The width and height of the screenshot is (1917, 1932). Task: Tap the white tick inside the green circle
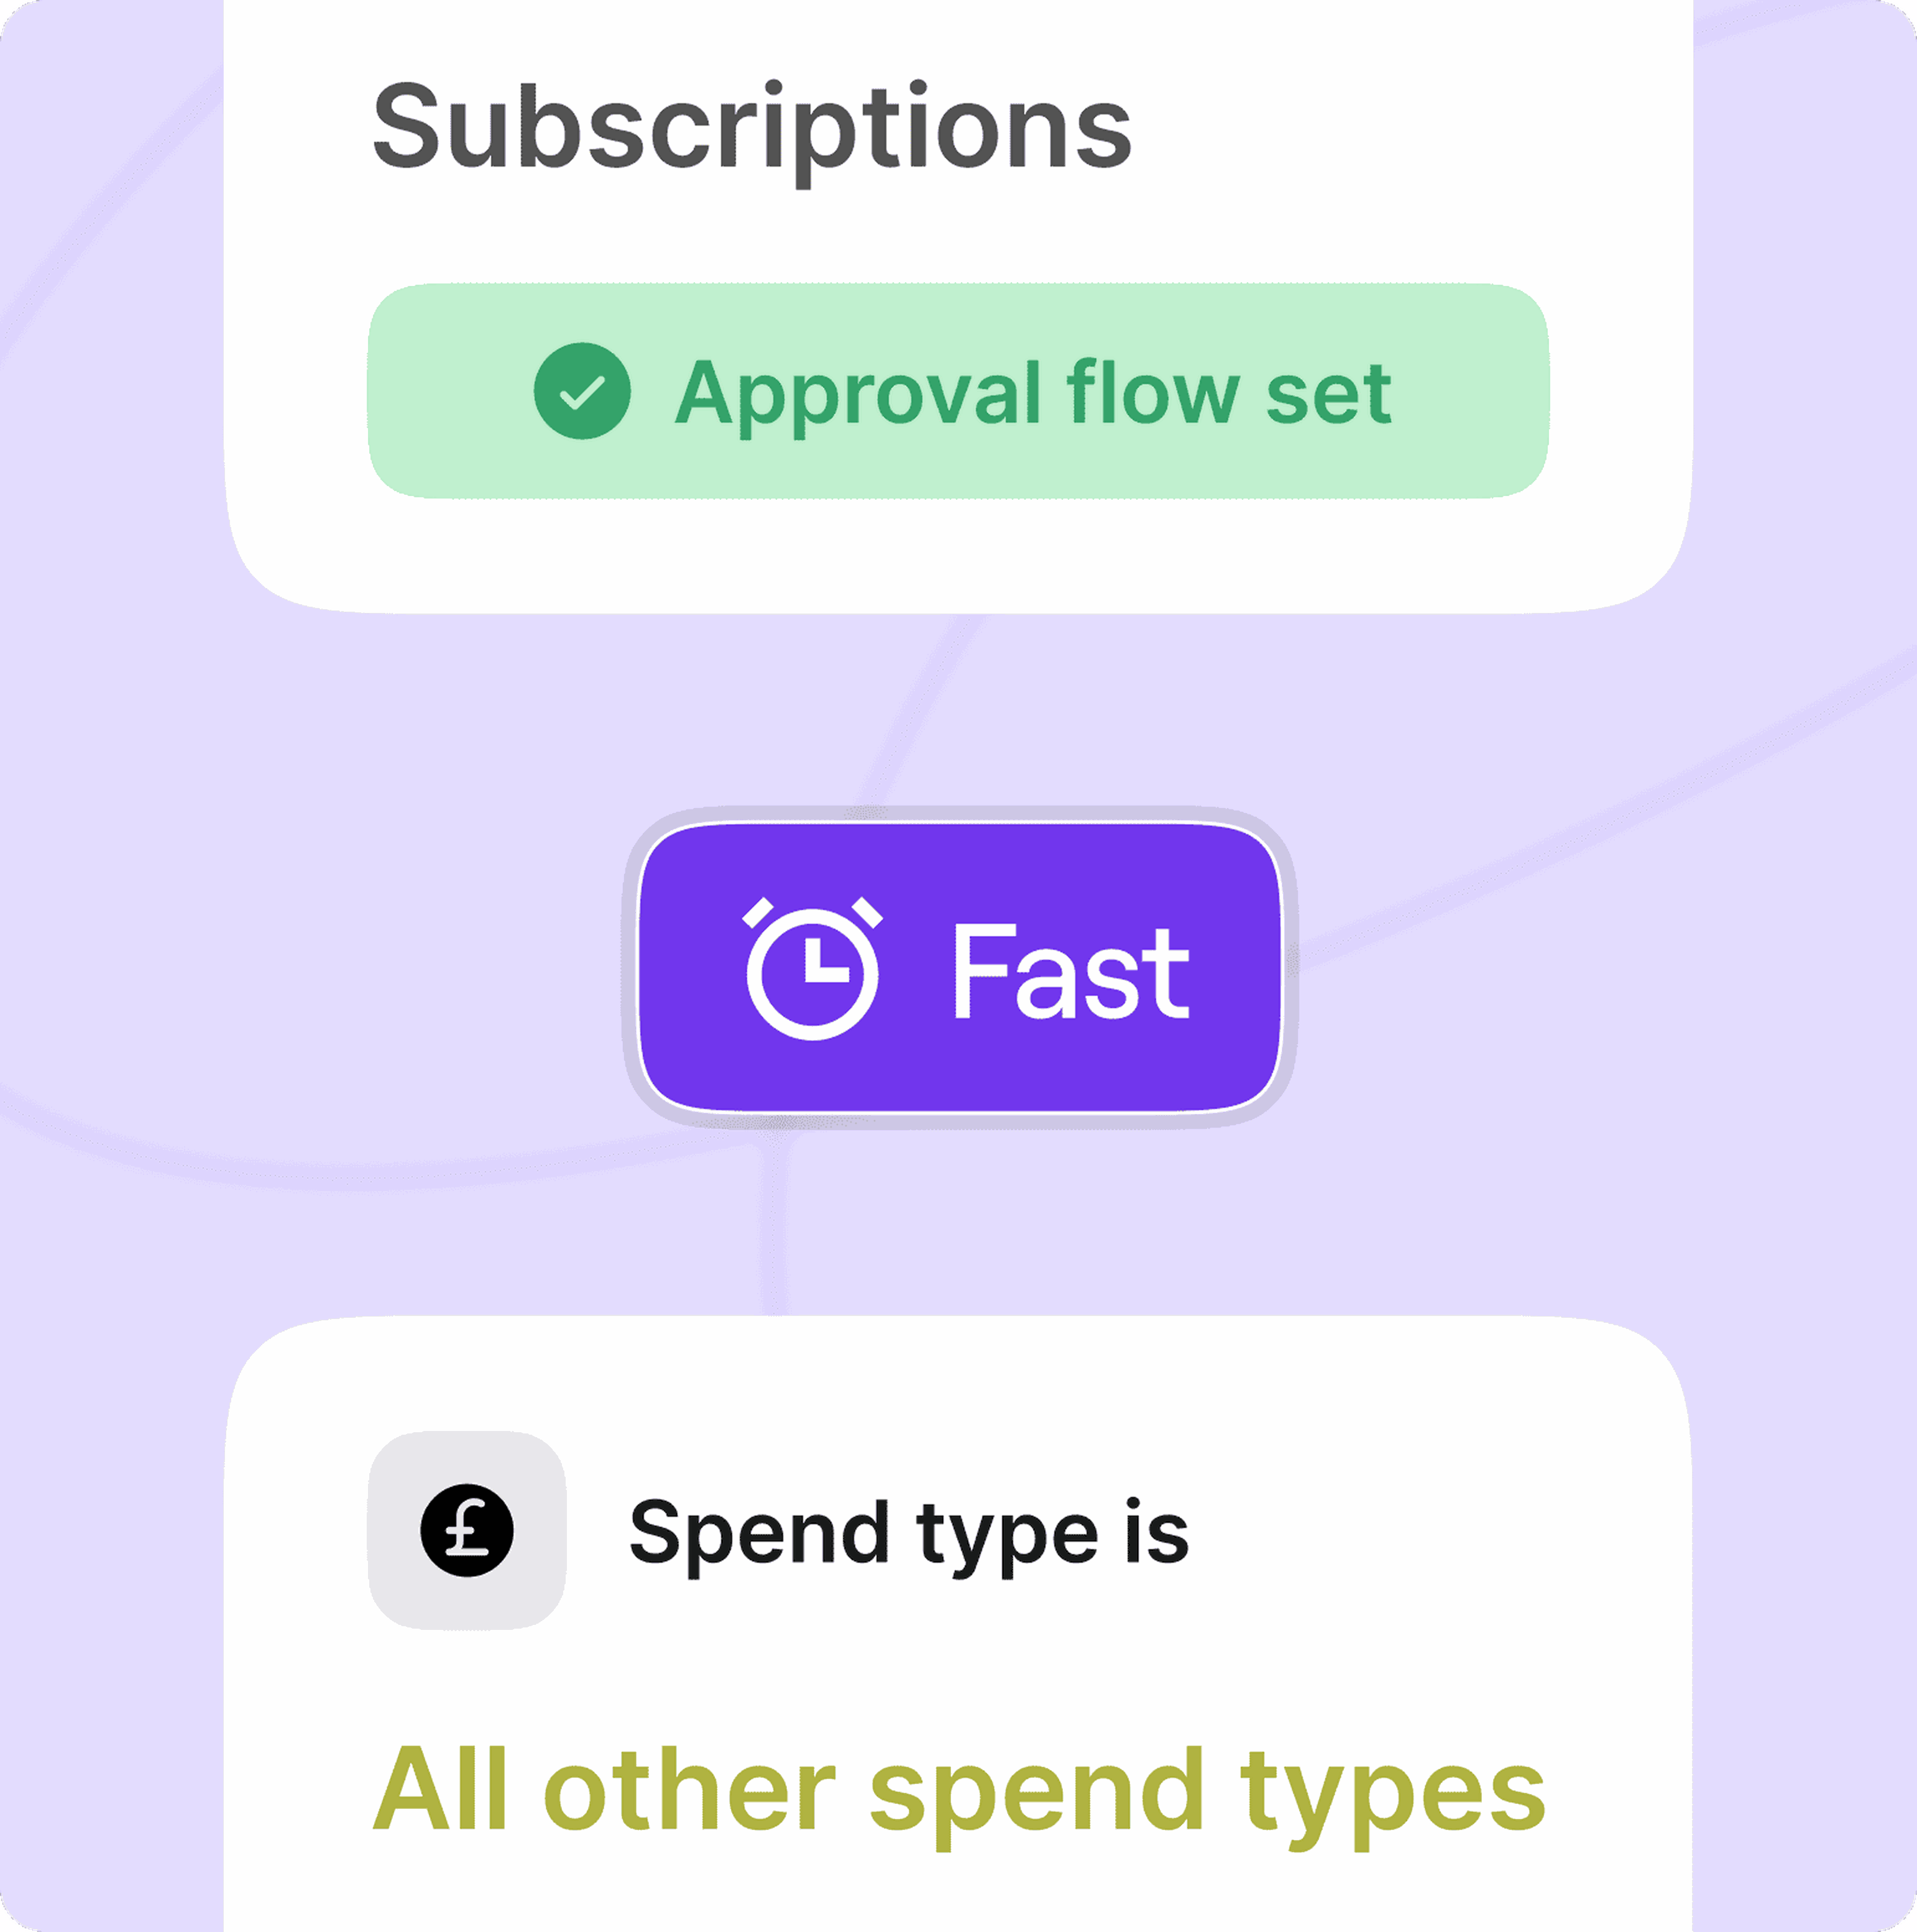(x=582, y=392)
